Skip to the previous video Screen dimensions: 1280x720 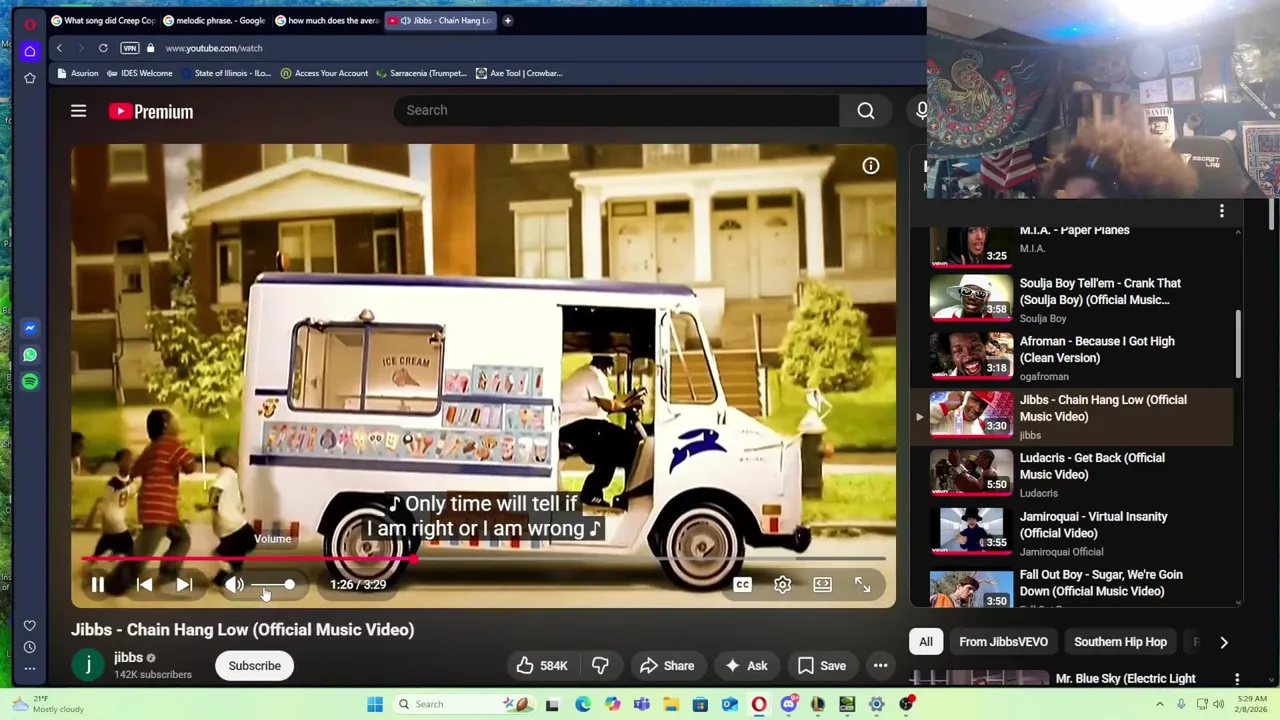[144, 585]
